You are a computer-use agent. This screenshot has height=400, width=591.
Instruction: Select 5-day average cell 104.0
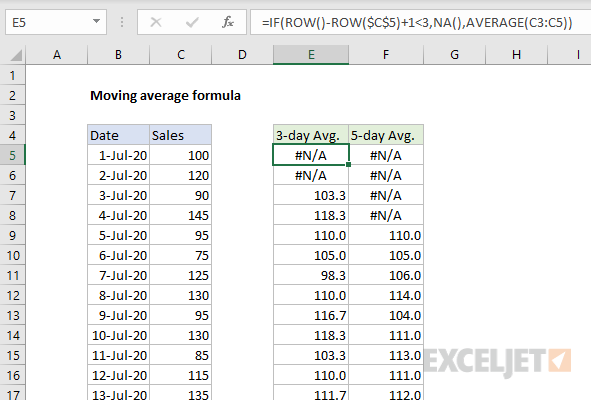point(386,315)
